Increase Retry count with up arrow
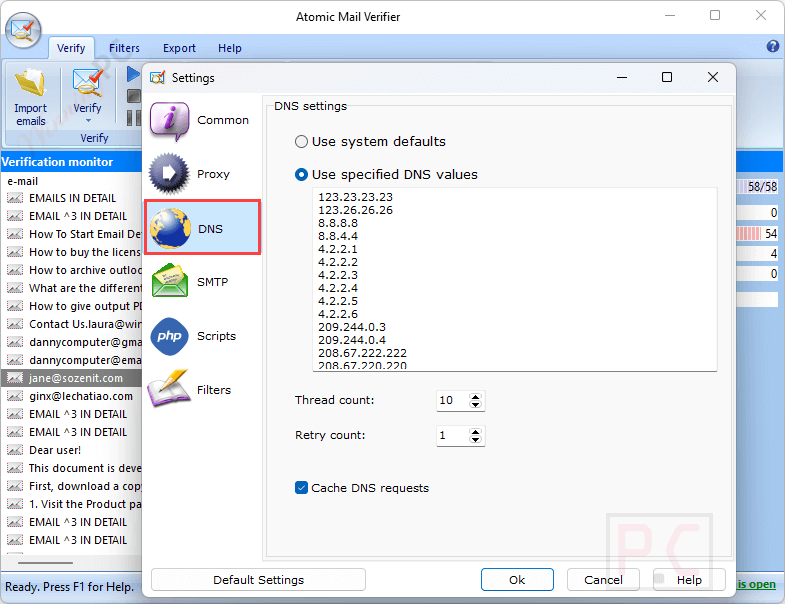The image size is (785, 604). point(475,432)
